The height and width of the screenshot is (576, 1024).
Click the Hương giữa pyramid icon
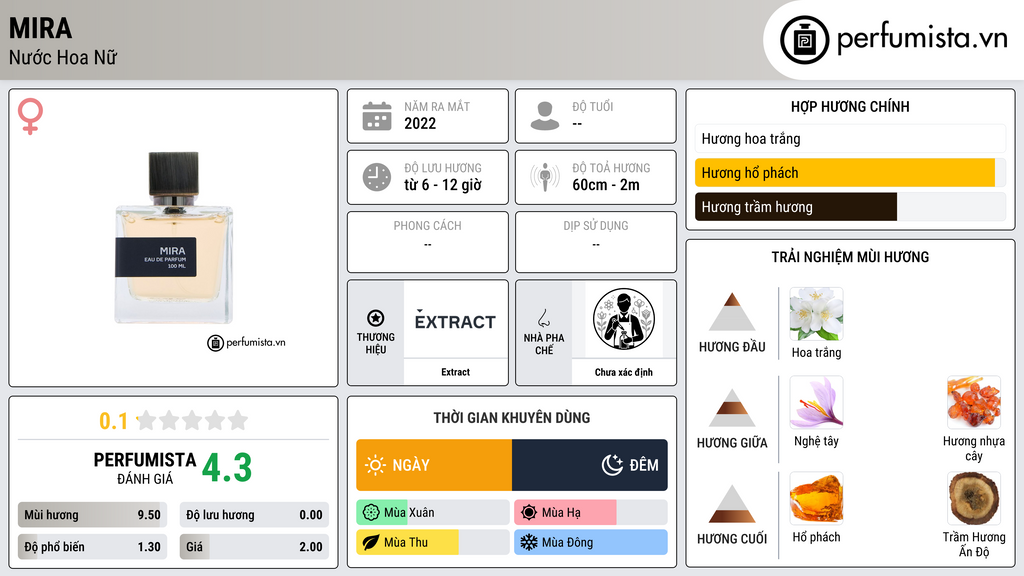(x=732, y=408)
